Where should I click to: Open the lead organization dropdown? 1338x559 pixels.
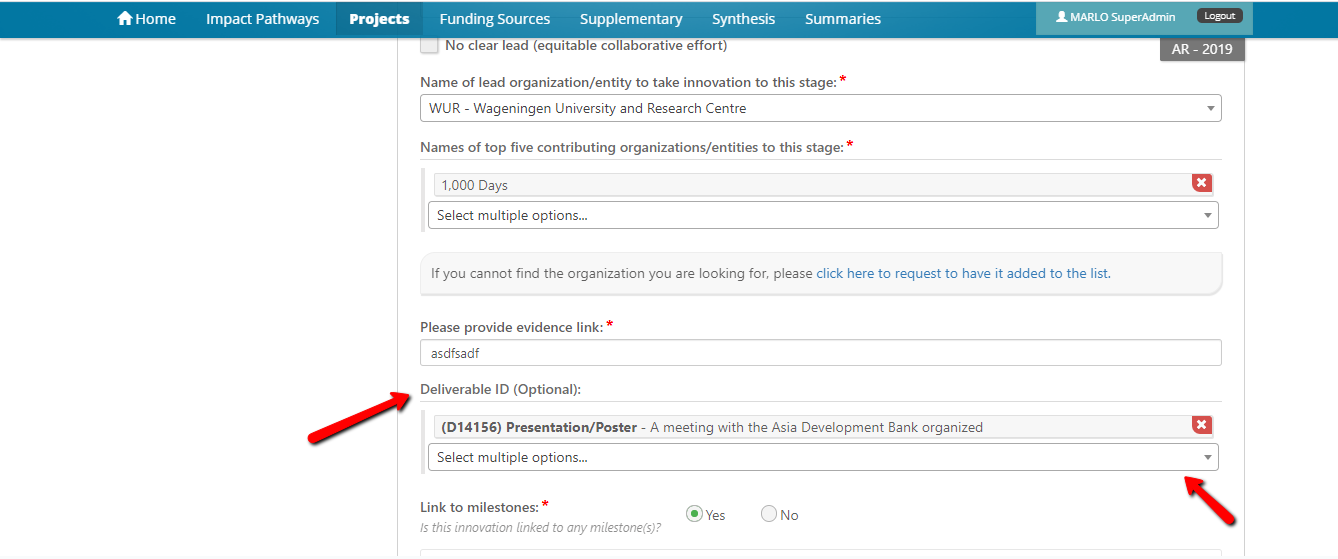click(x=820, y=108)
